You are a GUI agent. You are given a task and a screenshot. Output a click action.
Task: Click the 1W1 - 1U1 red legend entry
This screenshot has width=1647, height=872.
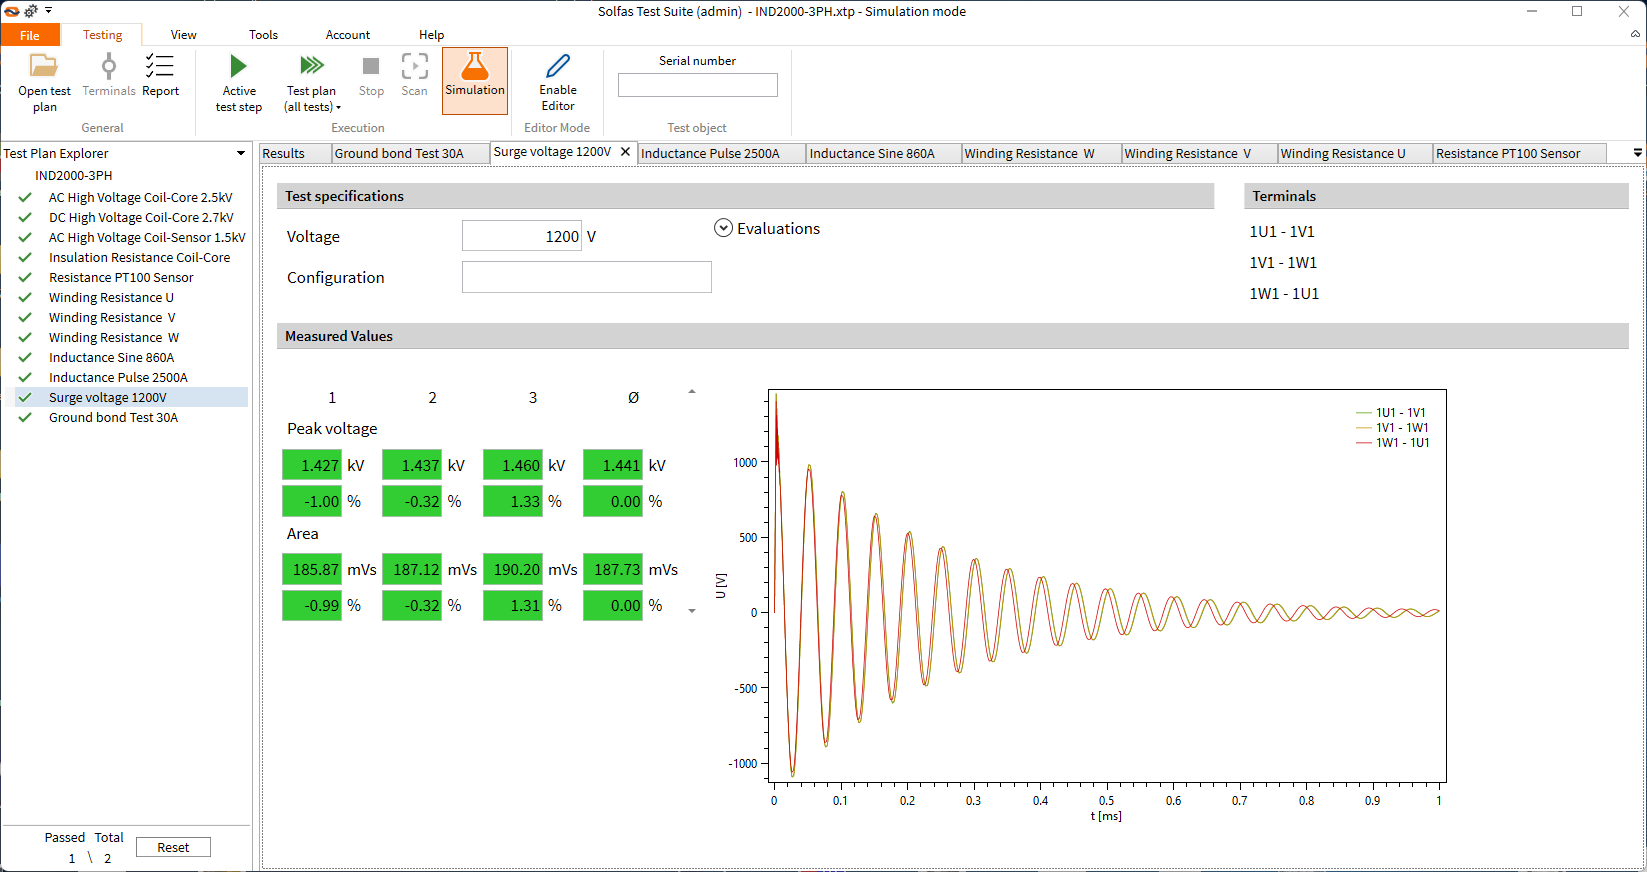point(1402,443)
